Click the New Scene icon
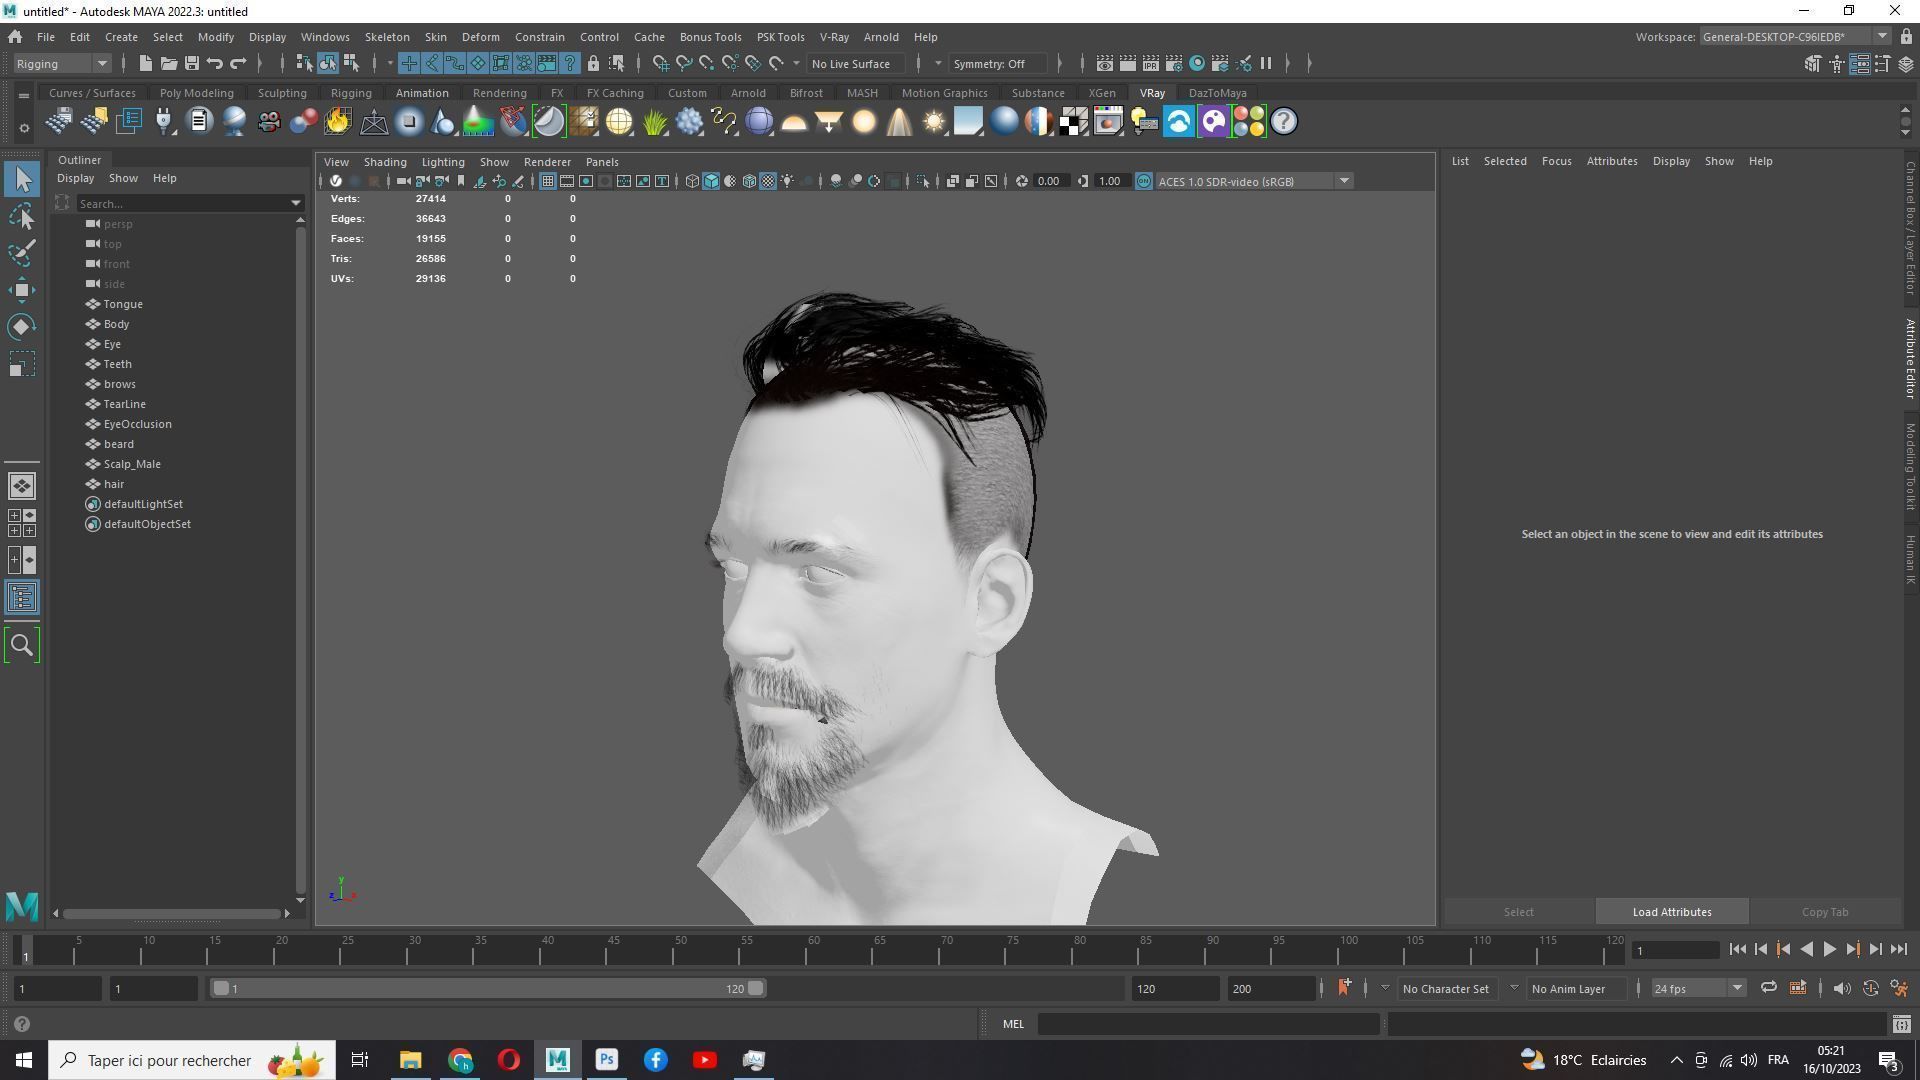 [145, 64]
